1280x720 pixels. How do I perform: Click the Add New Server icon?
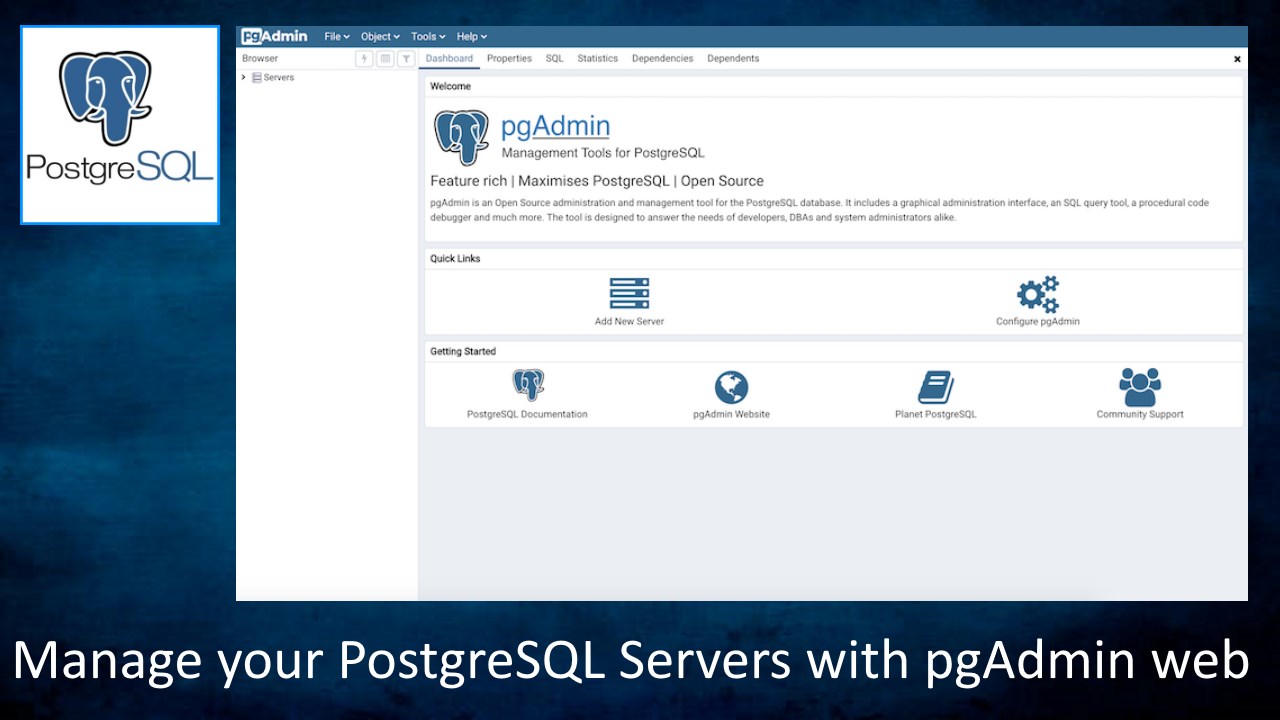click(x=629, y=294)
